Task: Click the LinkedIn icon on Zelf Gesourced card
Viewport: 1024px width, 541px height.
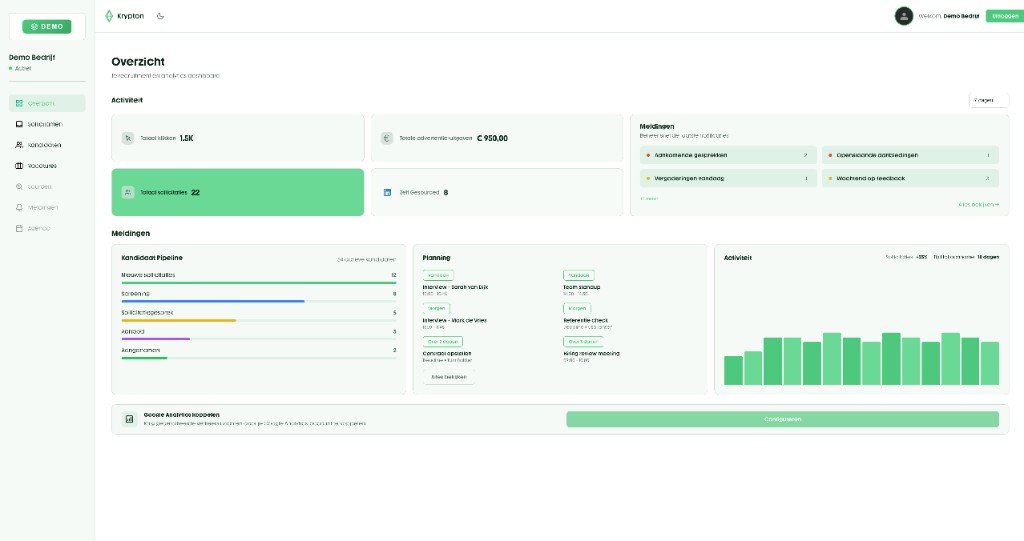Action: pos(387,192)
